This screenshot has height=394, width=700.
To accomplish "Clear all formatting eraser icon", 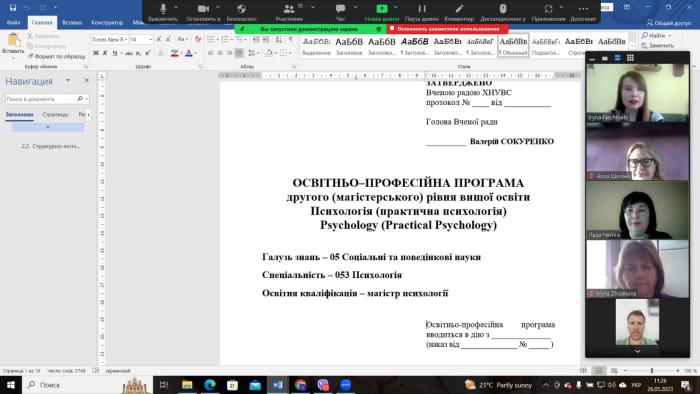I will pyautogui.click(x=198, y=40).
